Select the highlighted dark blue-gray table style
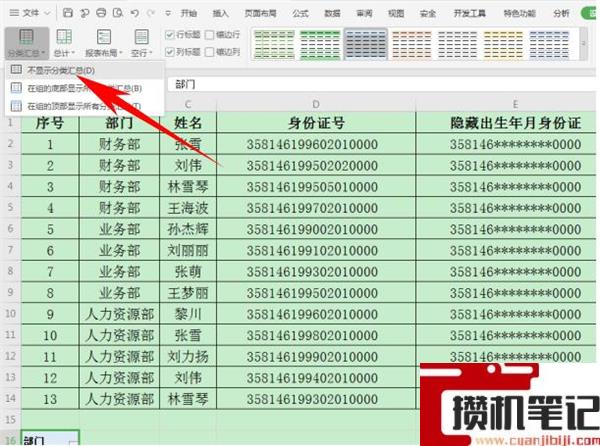 [366, 45]
